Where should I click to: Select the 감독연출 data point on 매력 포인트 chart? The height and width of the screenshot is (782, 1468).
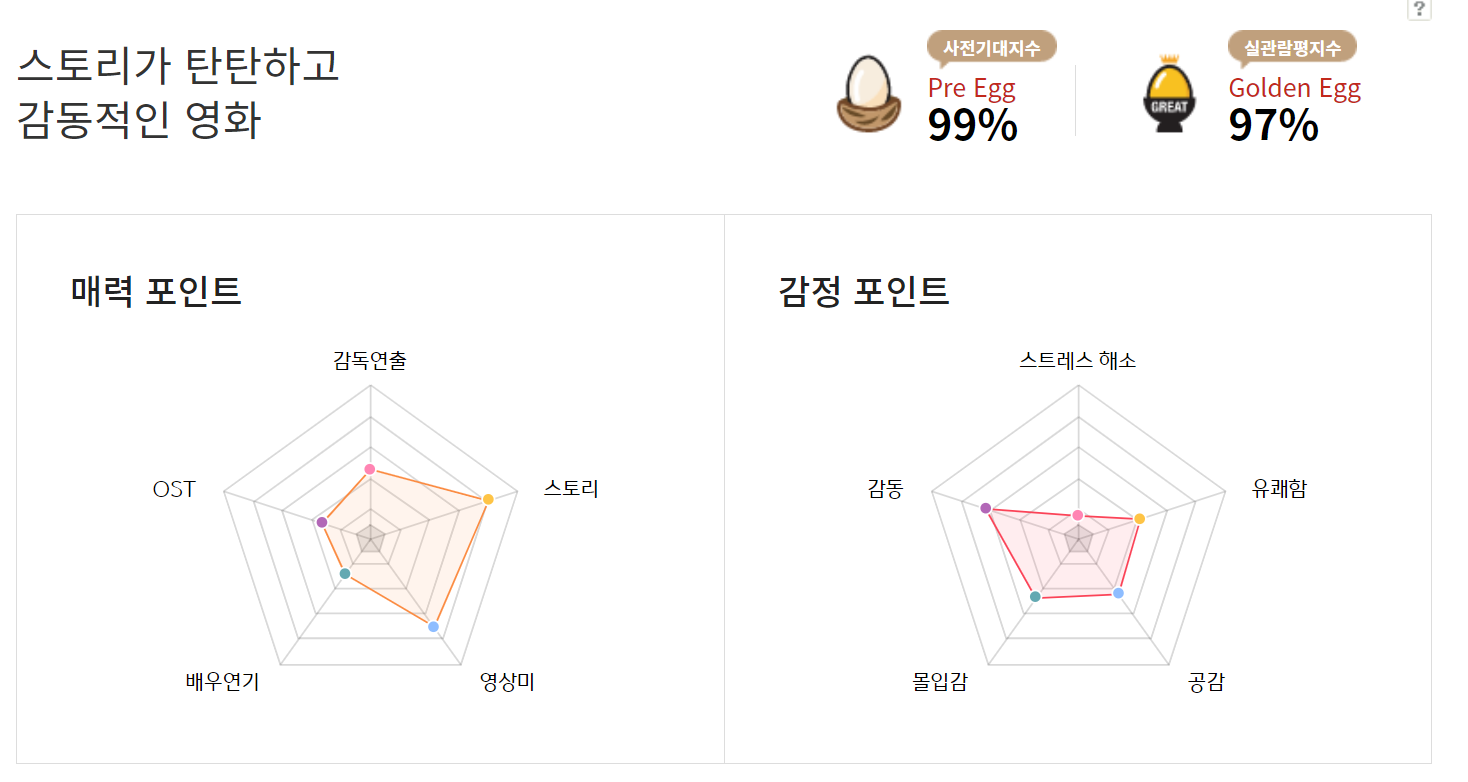click(x=370, y=466)
